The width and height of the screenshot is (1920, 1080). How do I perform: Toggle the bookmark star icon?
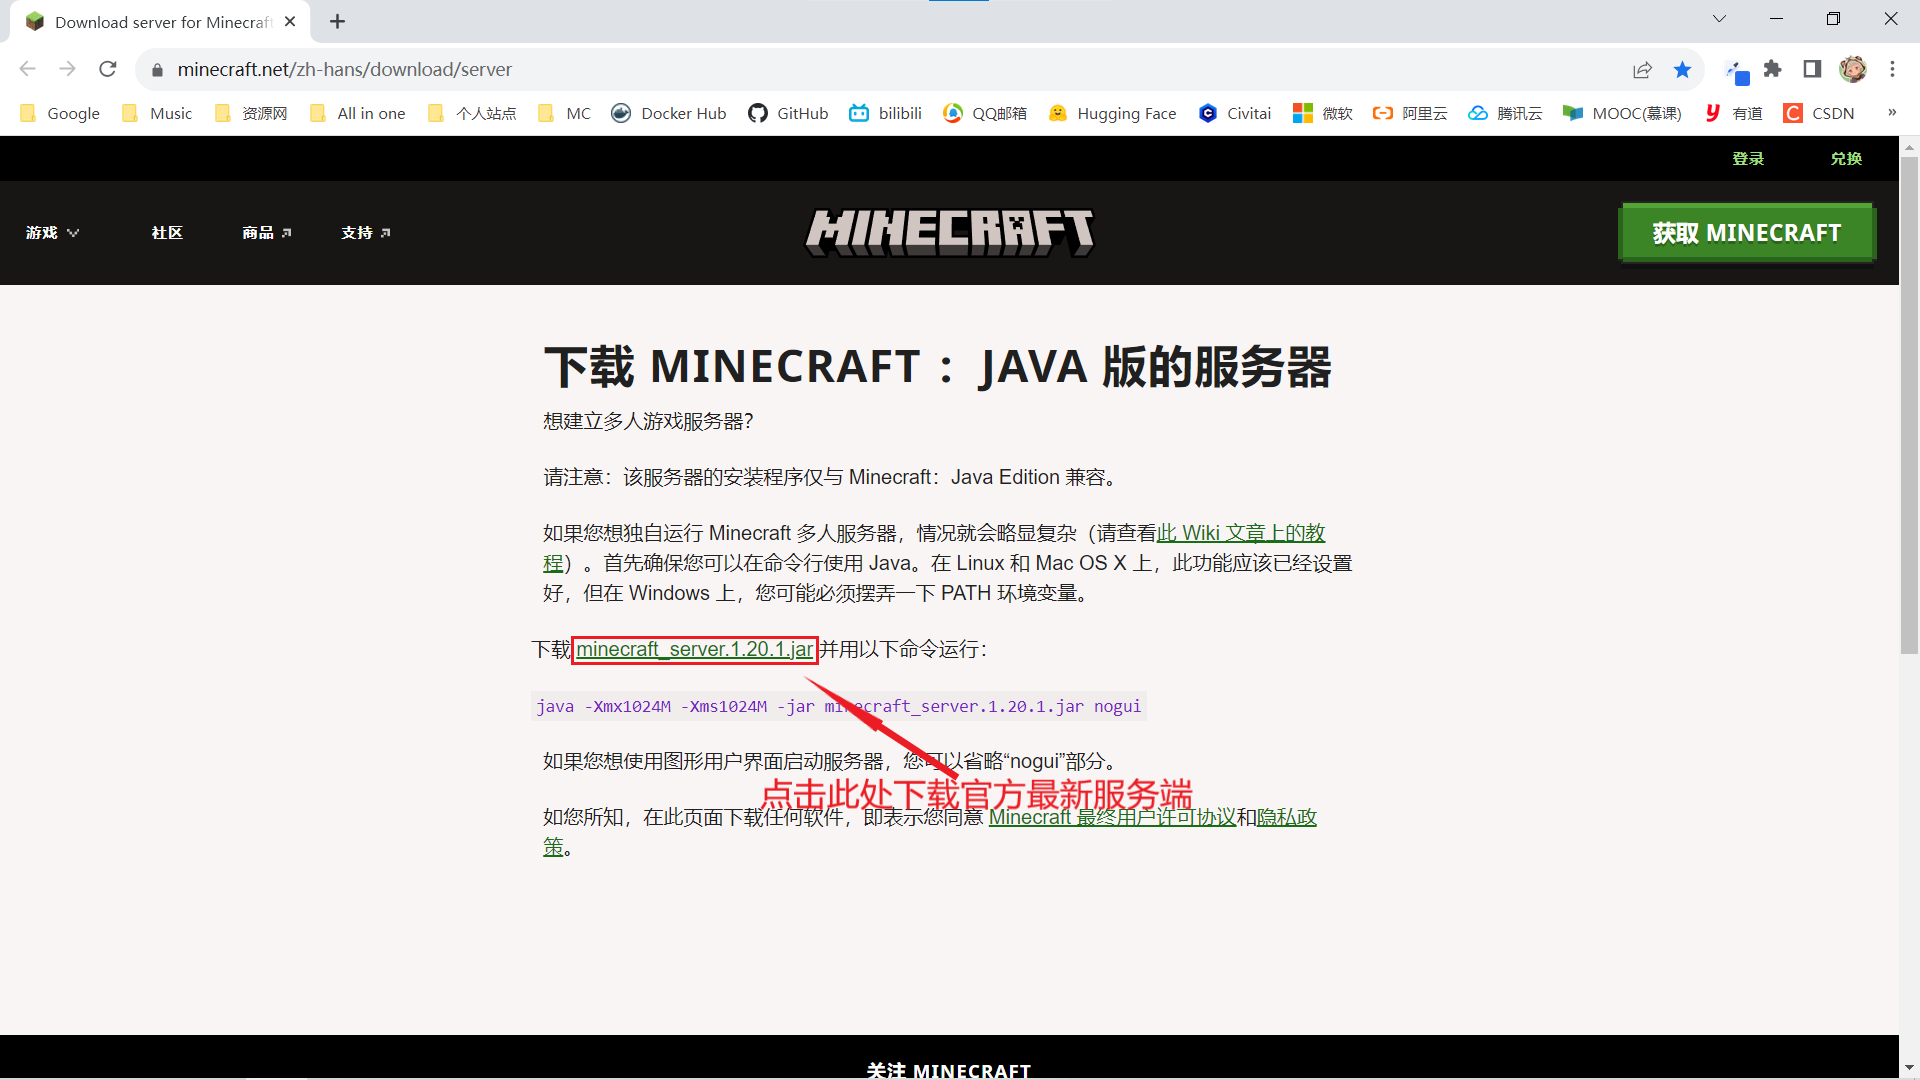tap(1682, 69)
